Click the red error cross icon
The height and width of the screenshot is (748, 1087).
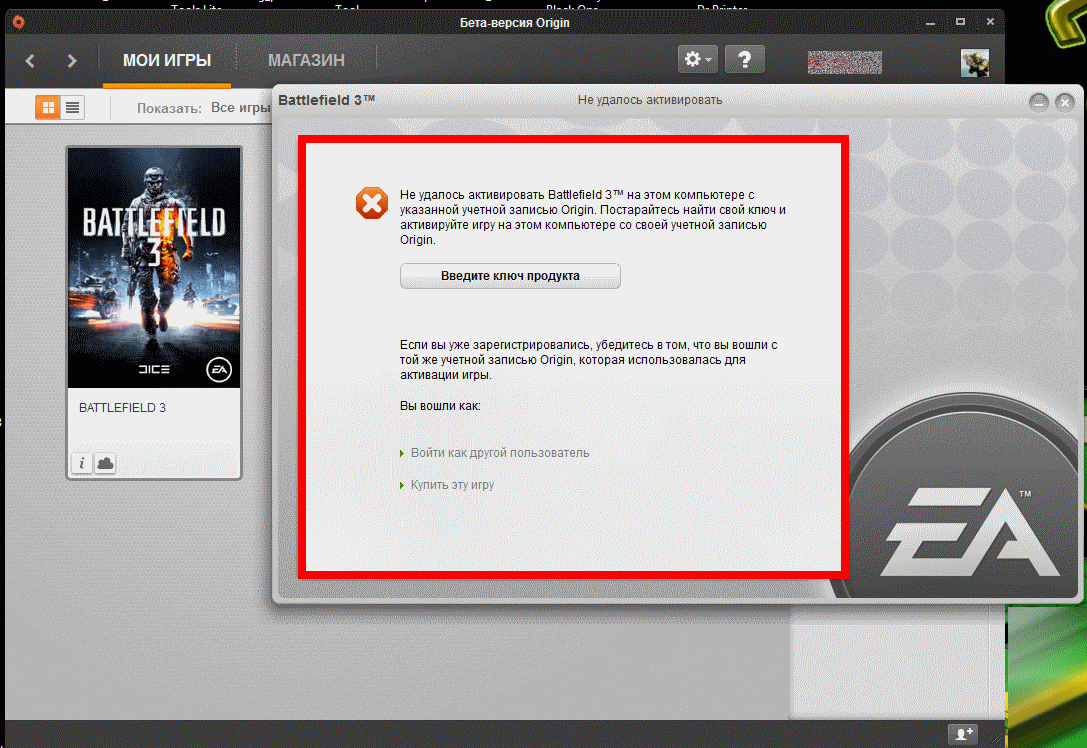pyautogui.click(x=372, y=203)
